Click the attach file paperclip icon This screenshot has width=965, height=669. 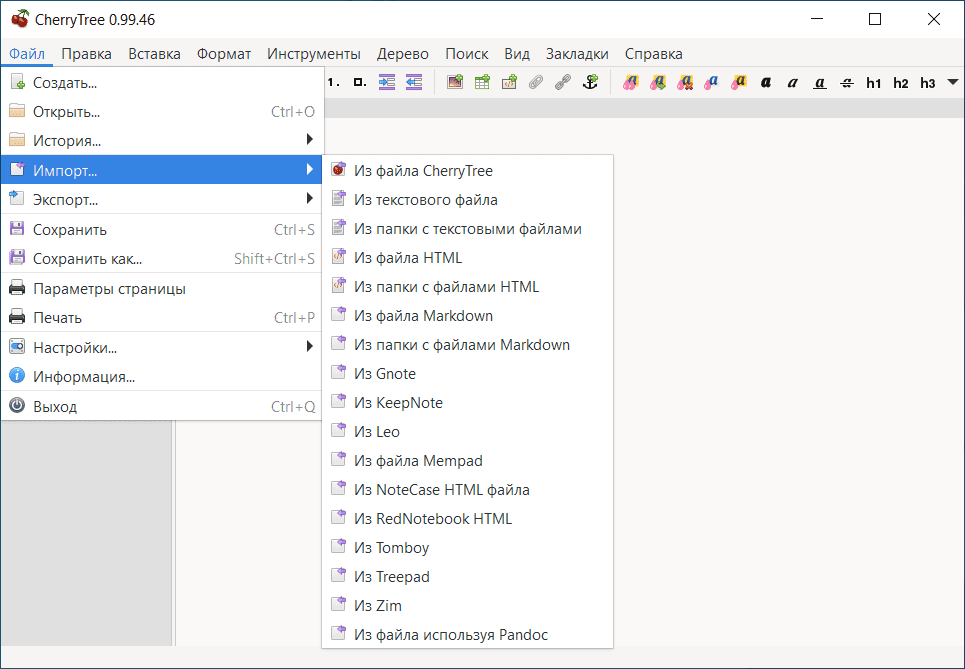536,82
